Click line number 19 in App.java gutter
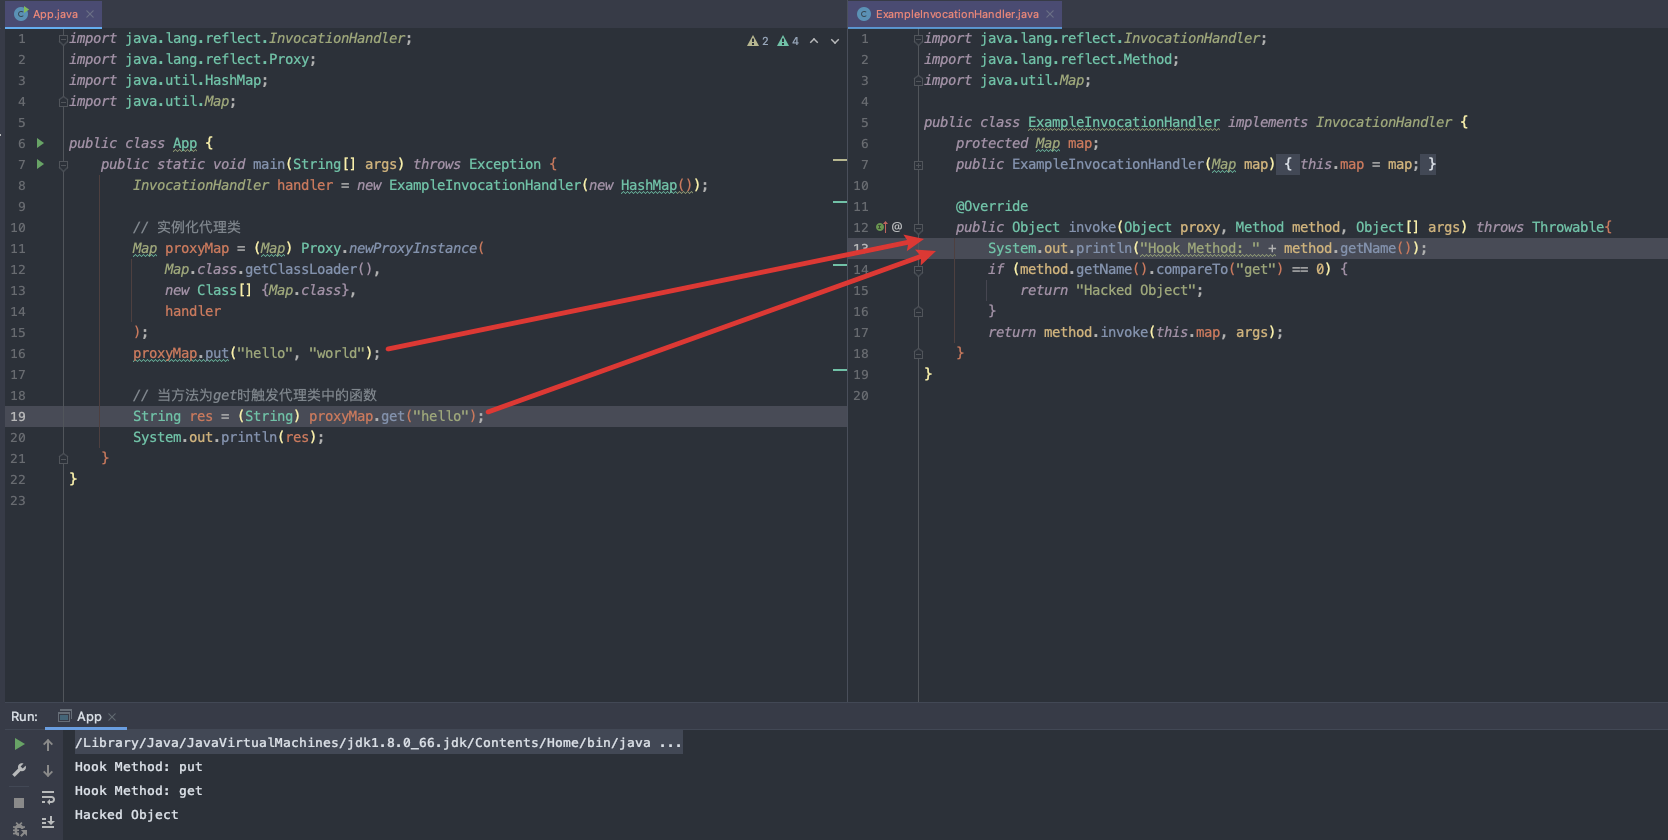1668x840 pixels. [x=18, y=416]
